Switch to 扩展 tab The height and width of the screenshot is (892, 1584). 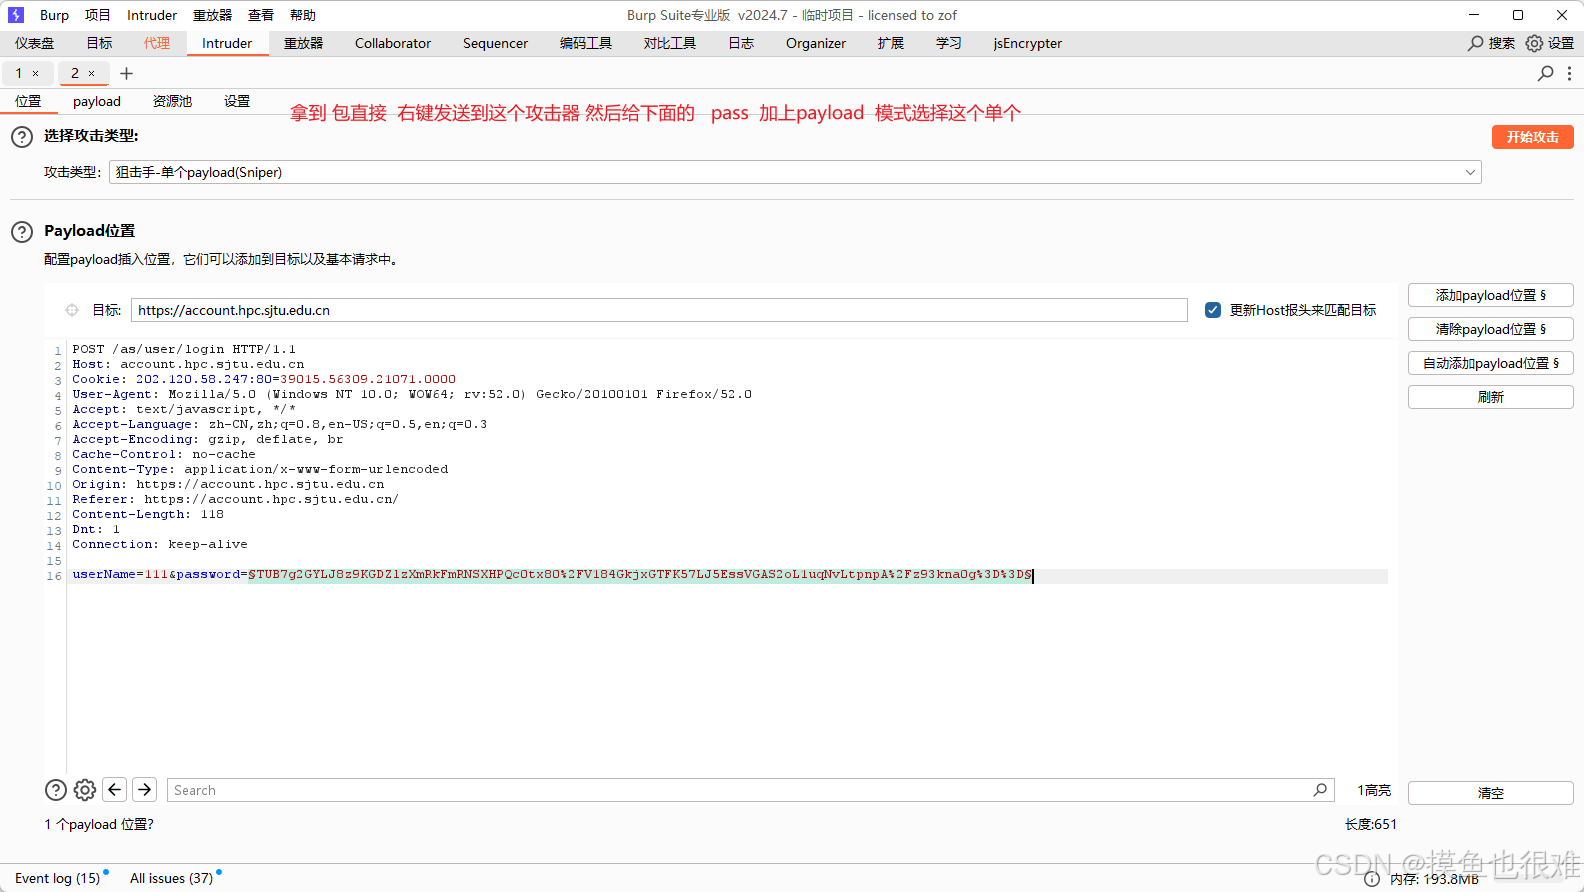coord(891,43)
